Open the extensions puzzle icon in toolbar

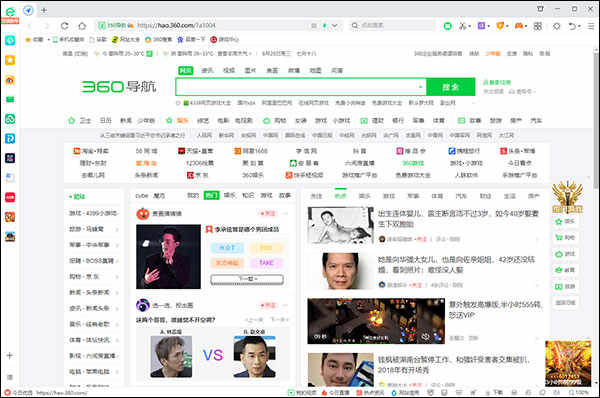click(556, 26)
